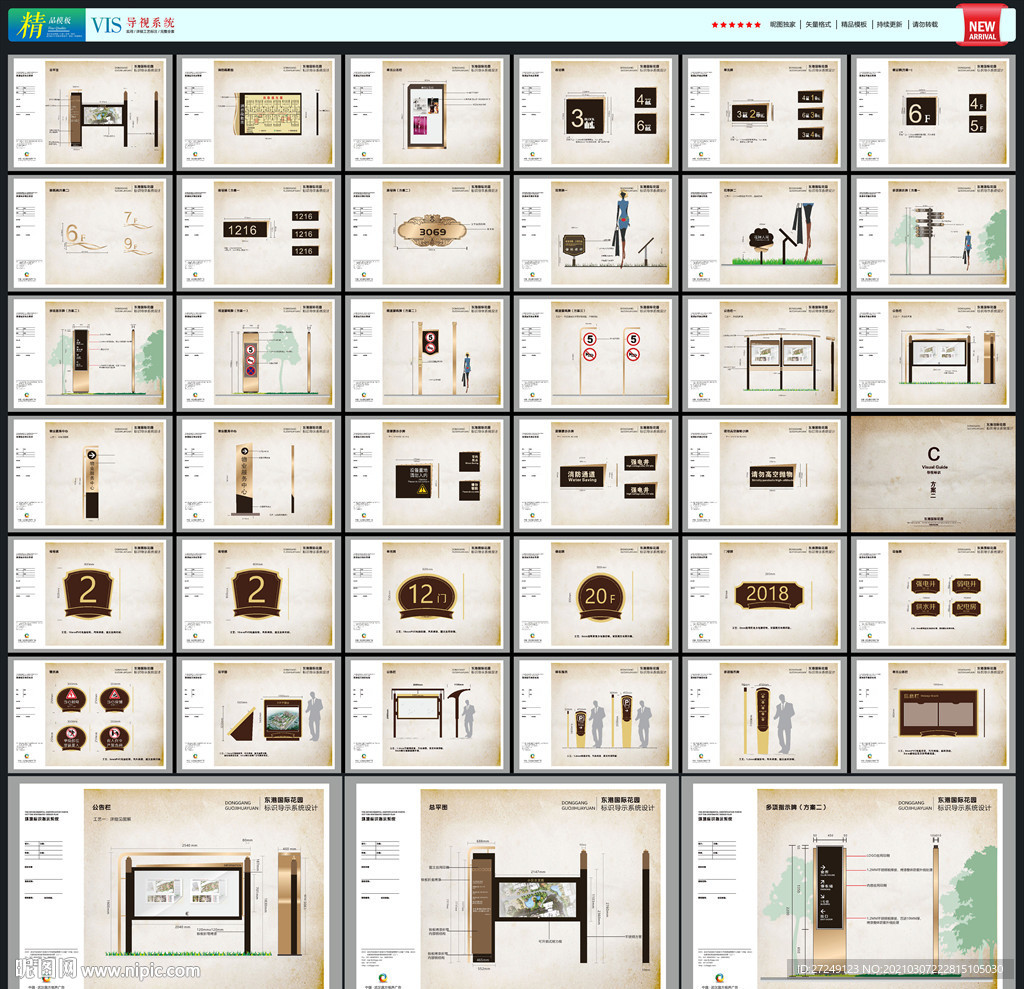The width and height of the screenshot is (1024, 989).
Task: Click the 昵图独家 header label
Action: (x=782, y=25)
